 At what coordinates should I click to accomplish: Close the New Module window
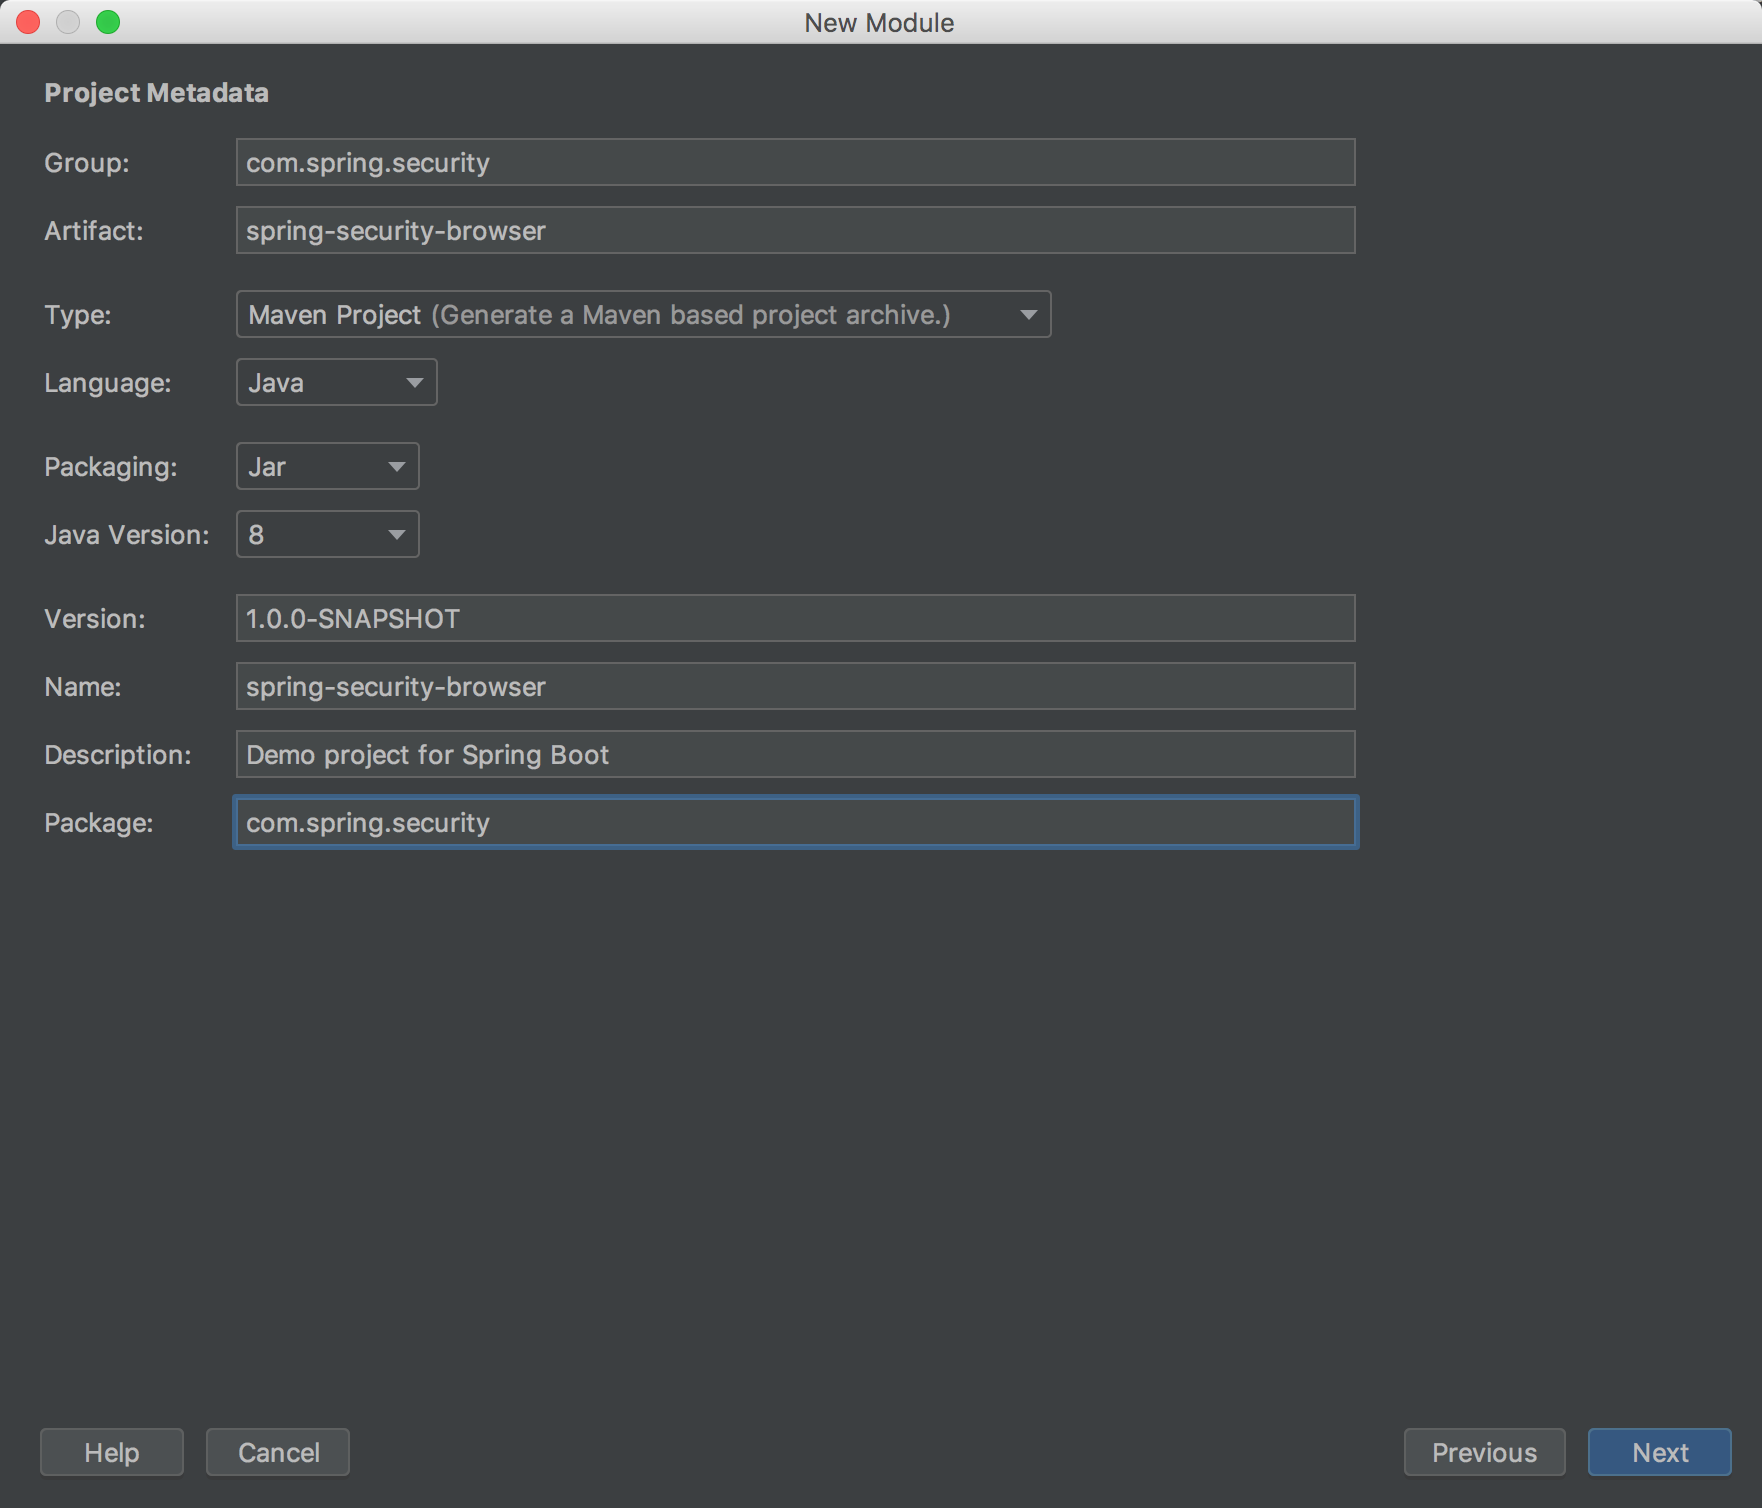point(28,22)
